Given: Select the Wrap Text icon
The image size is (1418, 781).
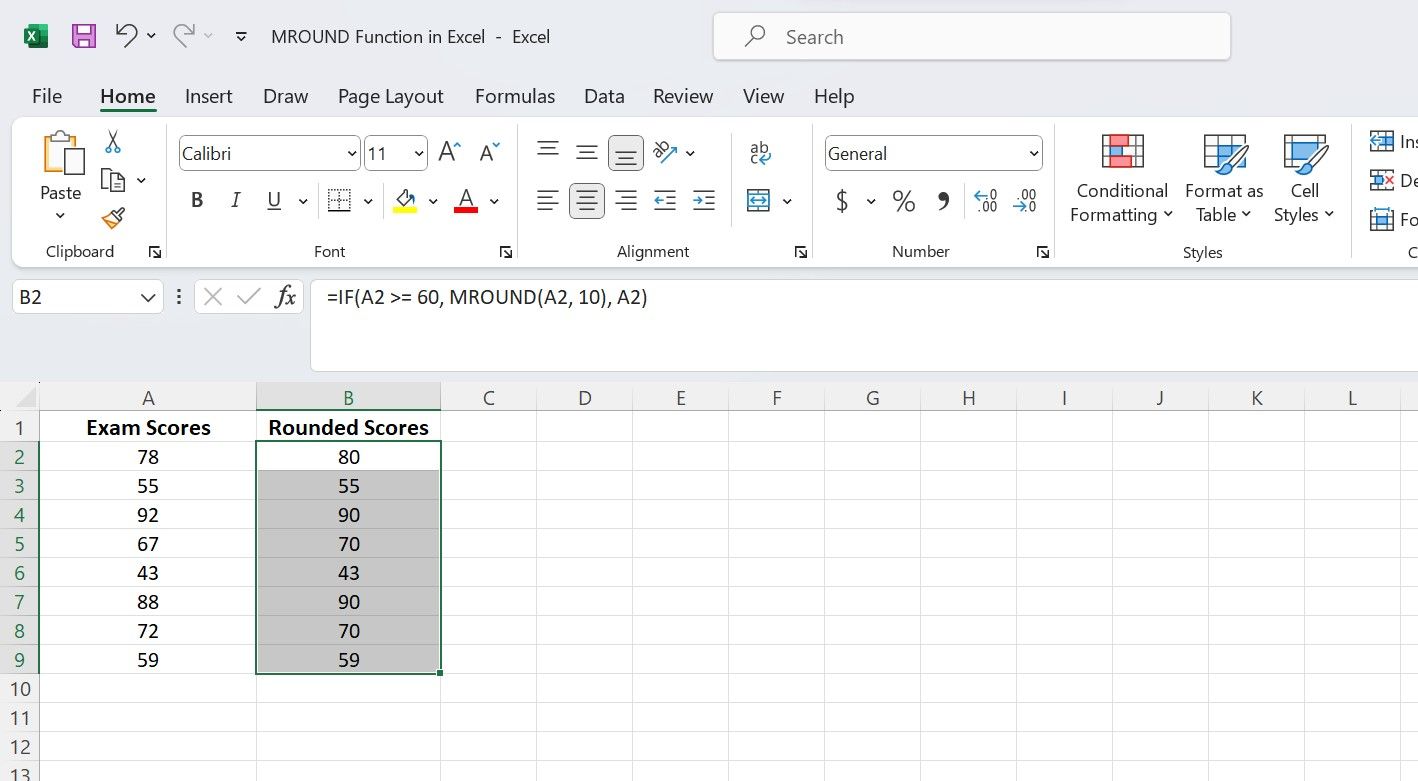Looking at the screenshot, I should [760, 152].
